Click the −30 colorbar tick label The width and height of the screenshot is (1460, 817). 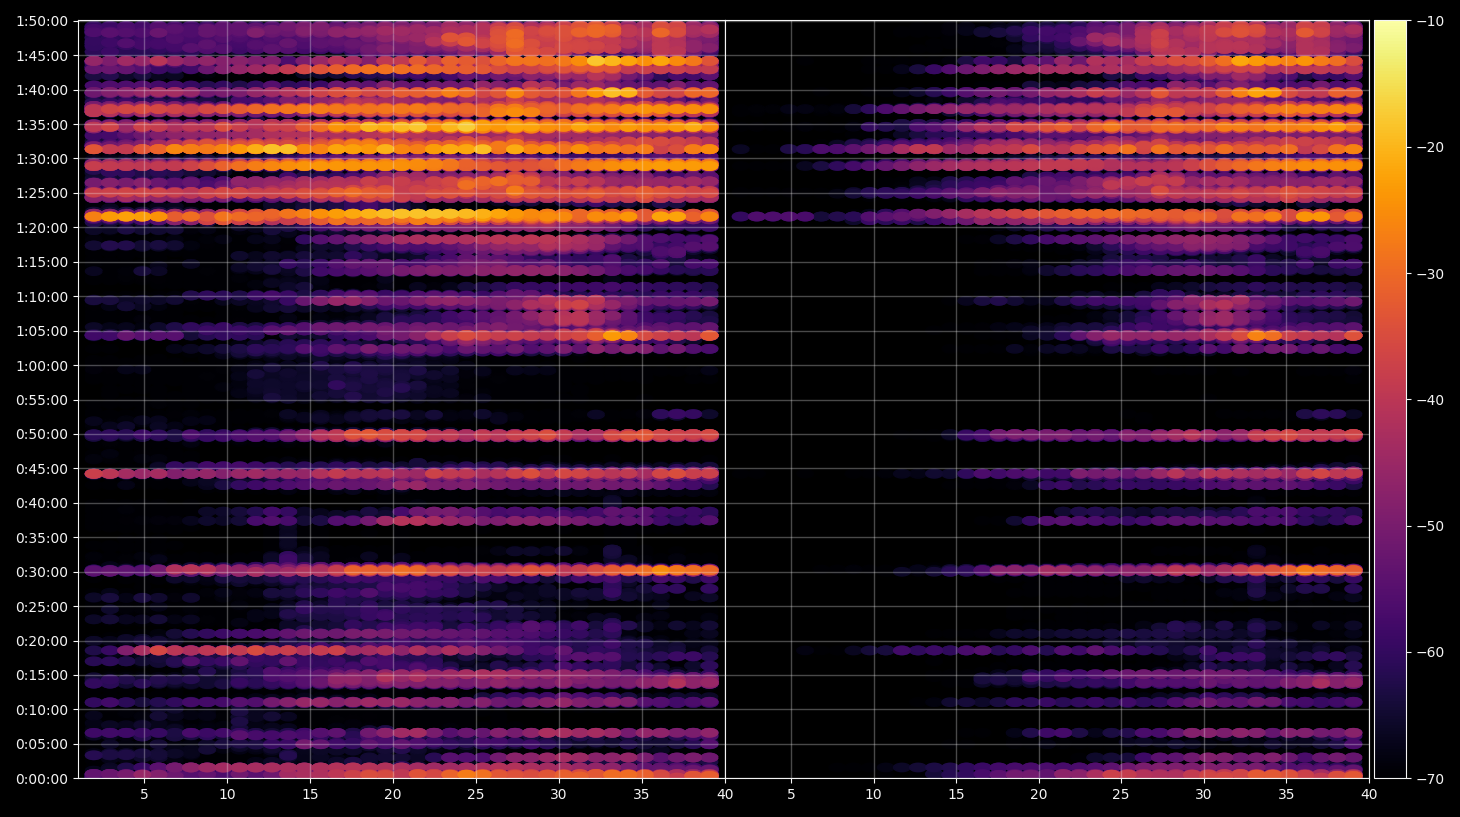click(x=1430, y=274)
